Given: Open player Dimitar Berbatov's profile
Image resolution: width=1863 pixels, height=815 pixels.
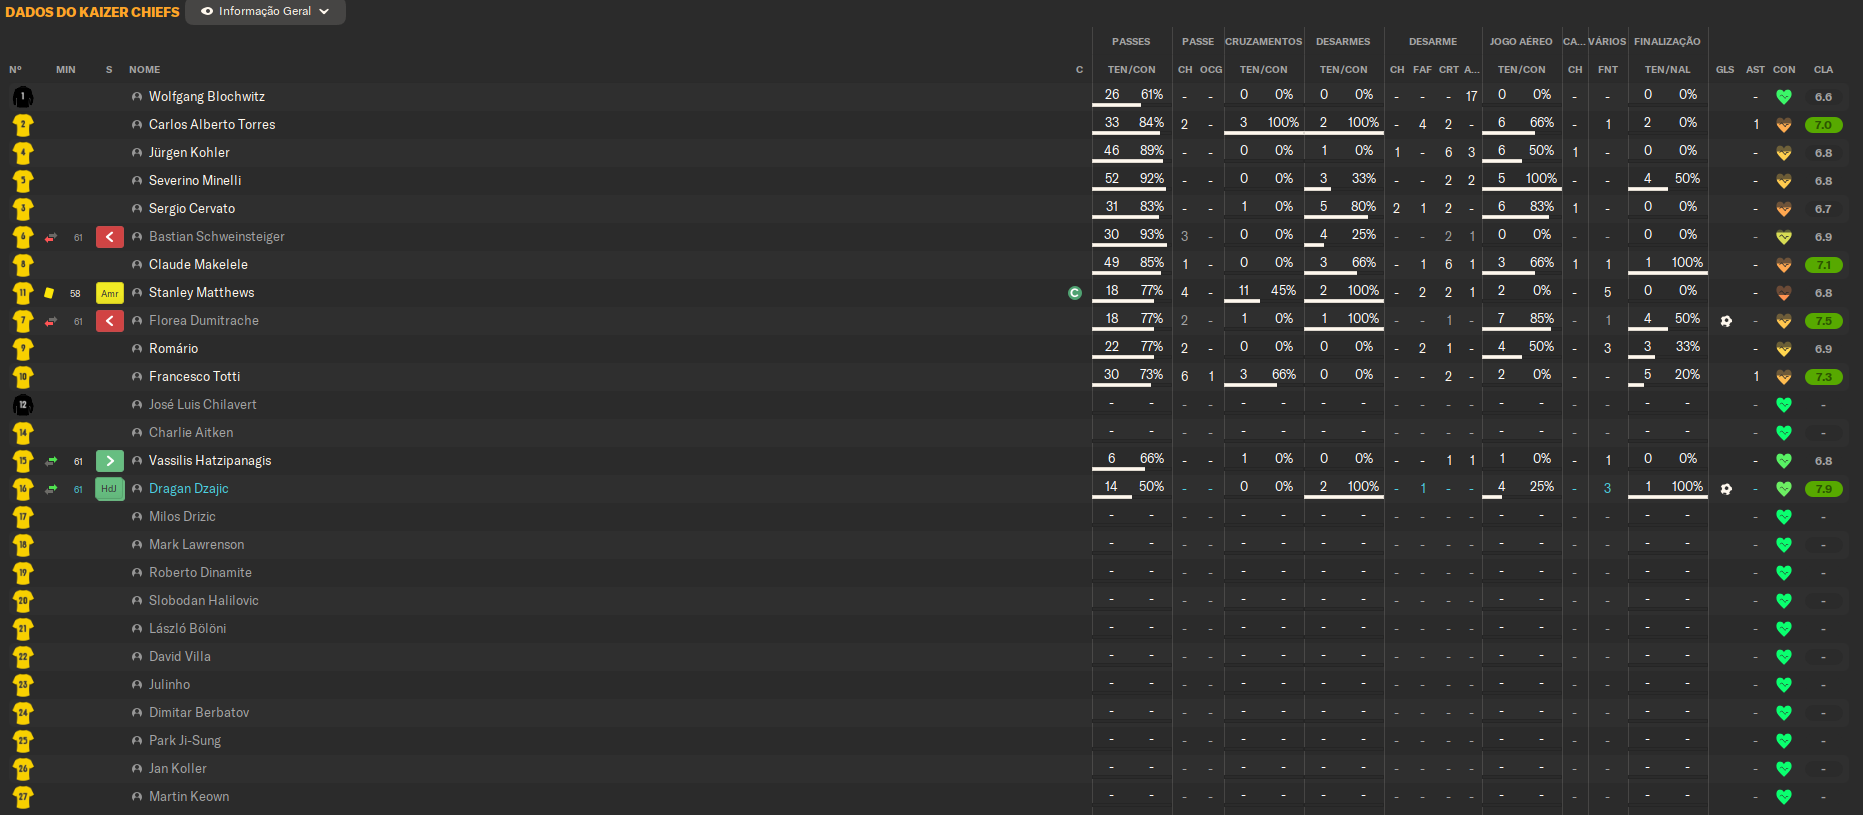Looking at the screenshot, I should click(199, 713).
